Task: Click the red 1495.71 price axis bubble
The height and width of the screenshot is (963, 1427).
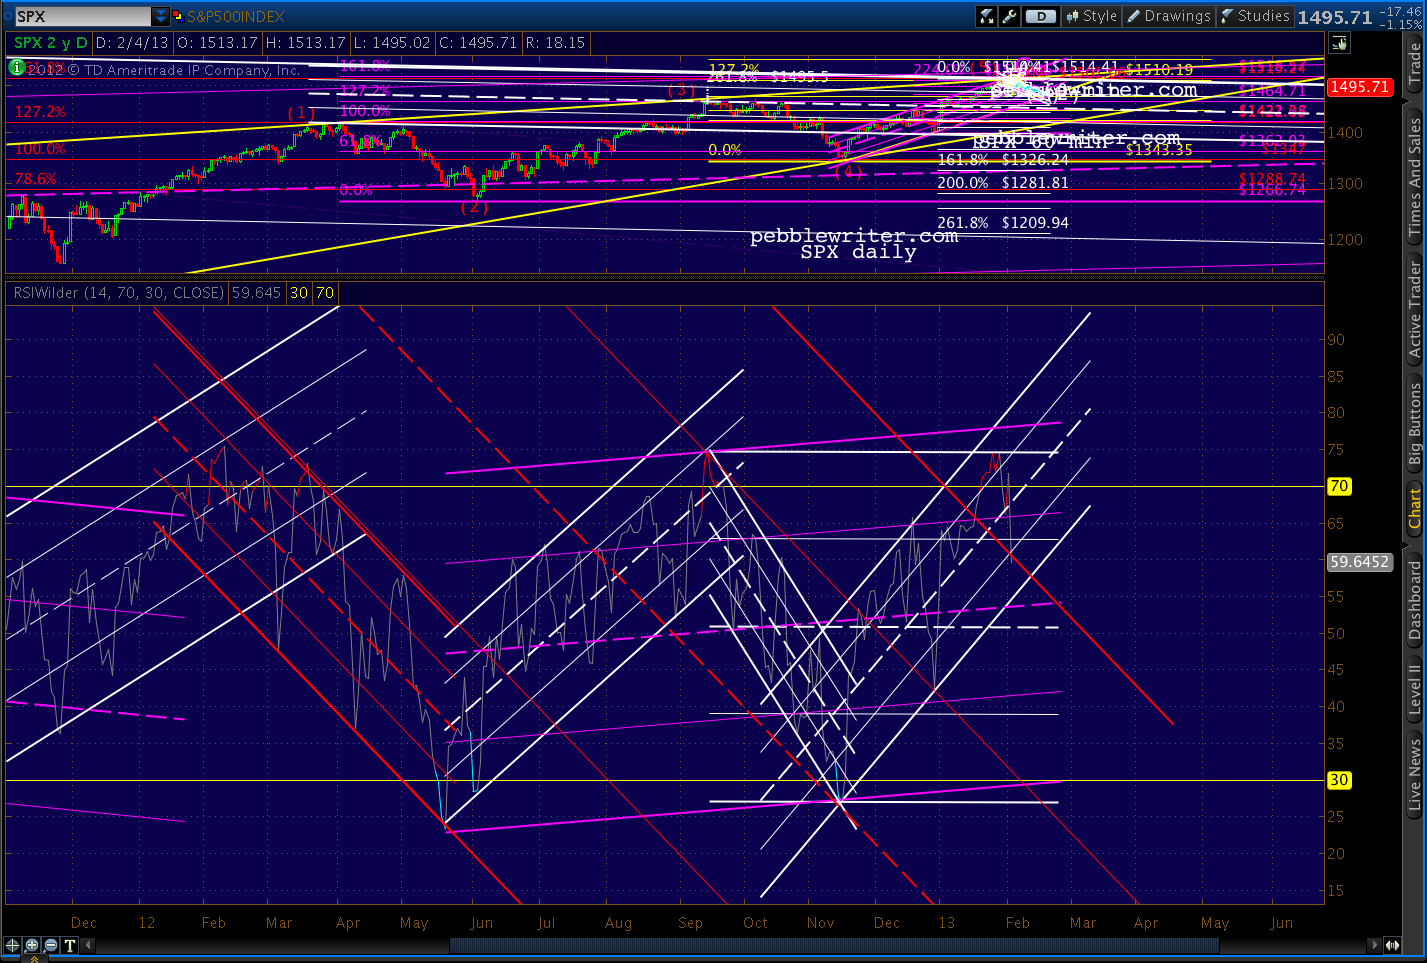Action: pyautogui.click(x=1359, y=87)
